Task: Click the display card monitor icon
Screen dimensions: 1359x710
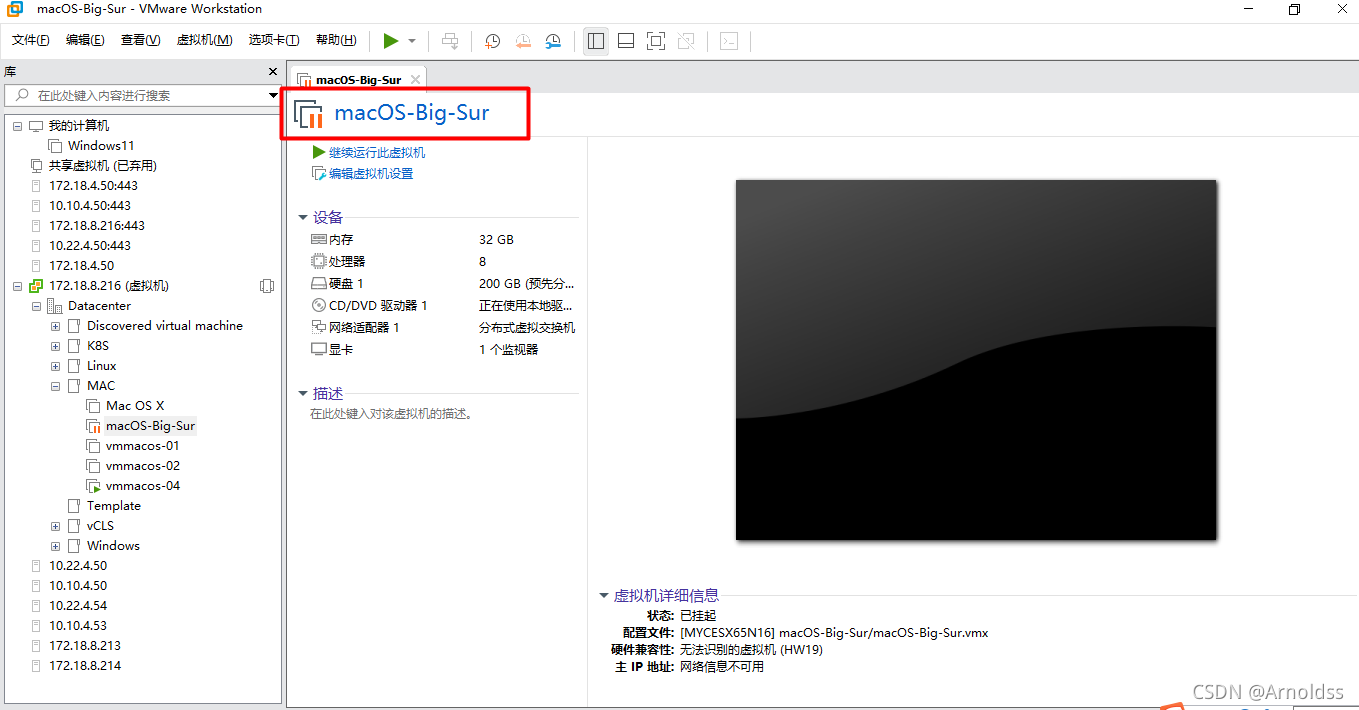Action: tap(319, 350)
